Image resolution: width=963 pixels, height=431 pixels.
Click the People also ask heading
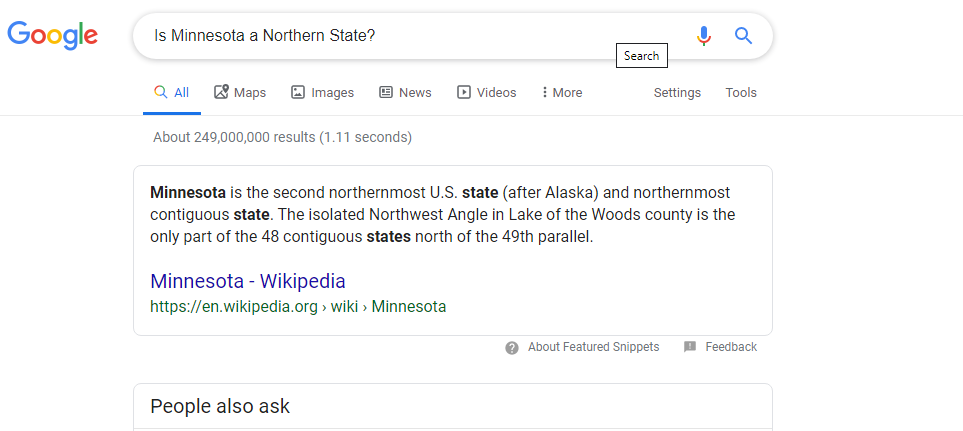click(x=220, y=406)
